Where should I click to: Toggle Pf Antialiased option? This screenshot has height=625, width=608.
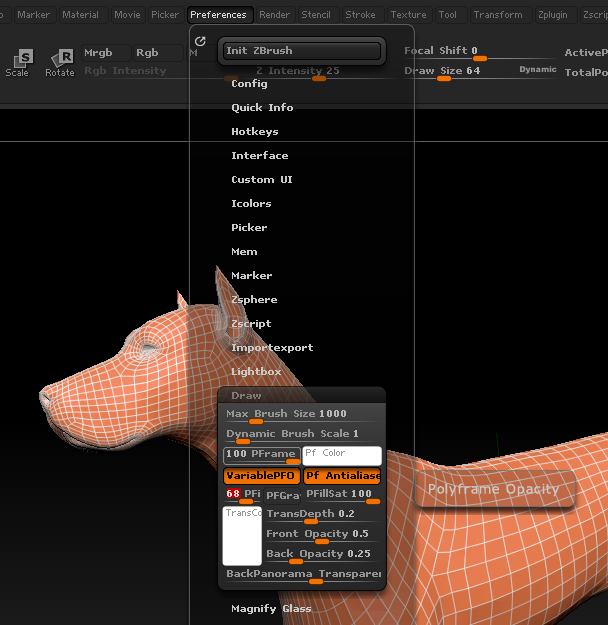(x=343, y=476)
